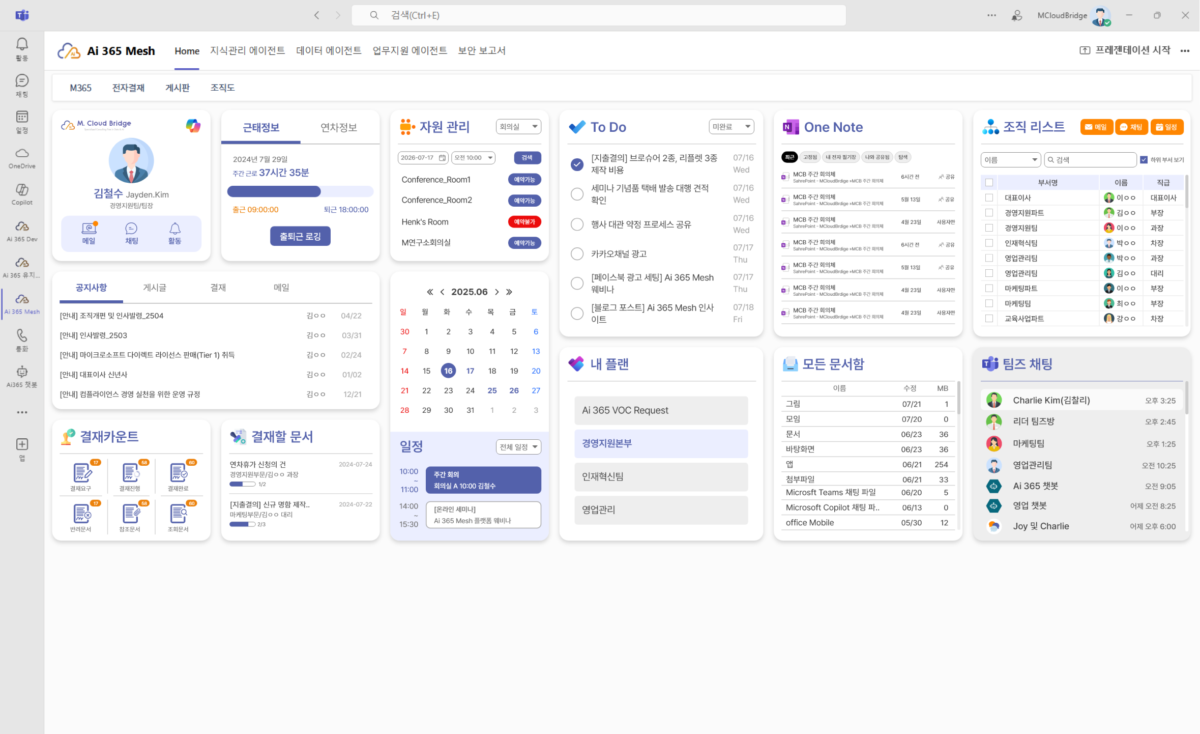Click progress bar of 연차휴가 신청의 건
The image size is (1200, 734).
pyautogui.click(x=242, y=484)
